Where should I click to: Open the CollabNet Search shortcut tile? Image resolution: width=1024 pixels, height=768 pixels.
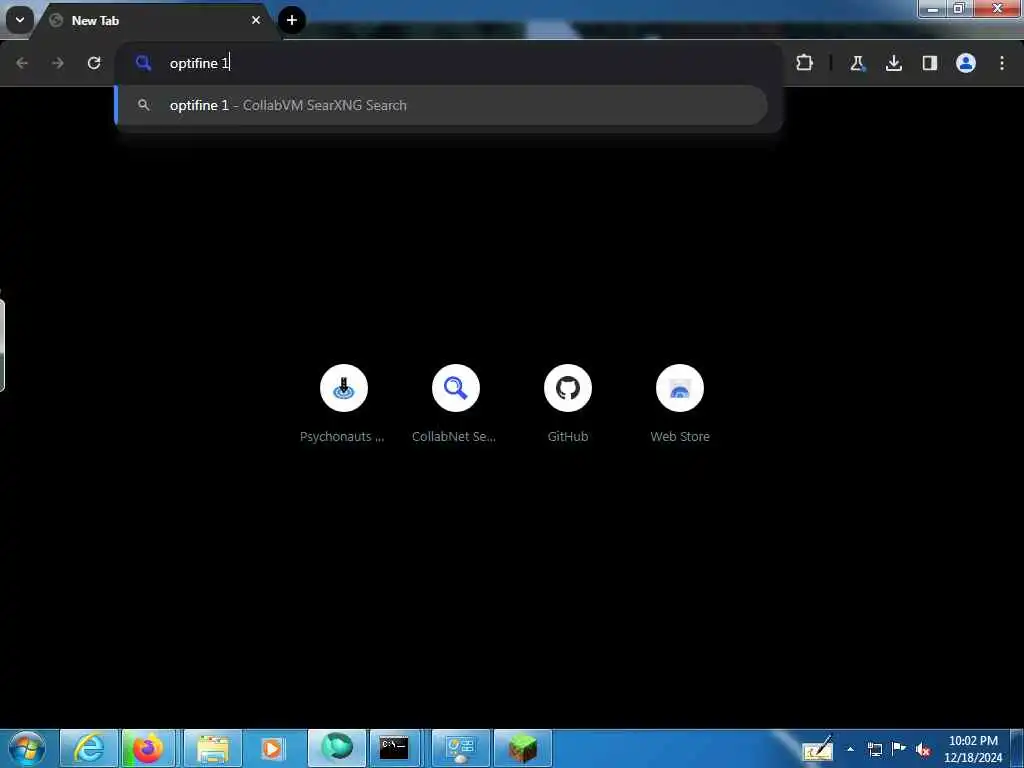(455, 404)
